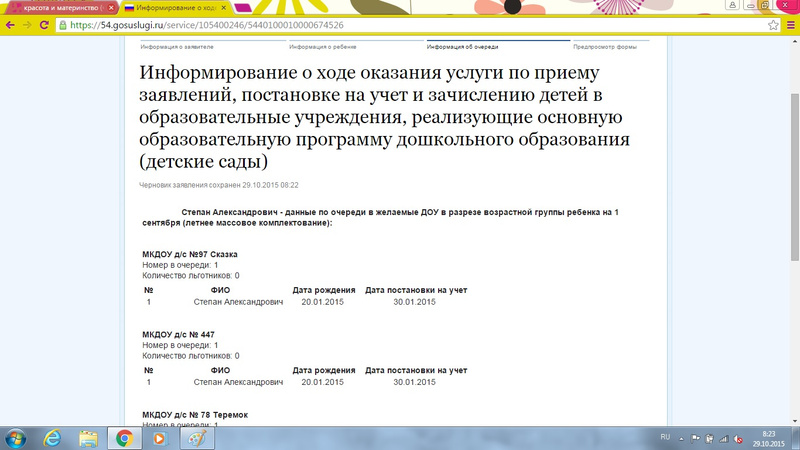Click 'Номер в очереди: 1' under № 447

tap(180, 345)
